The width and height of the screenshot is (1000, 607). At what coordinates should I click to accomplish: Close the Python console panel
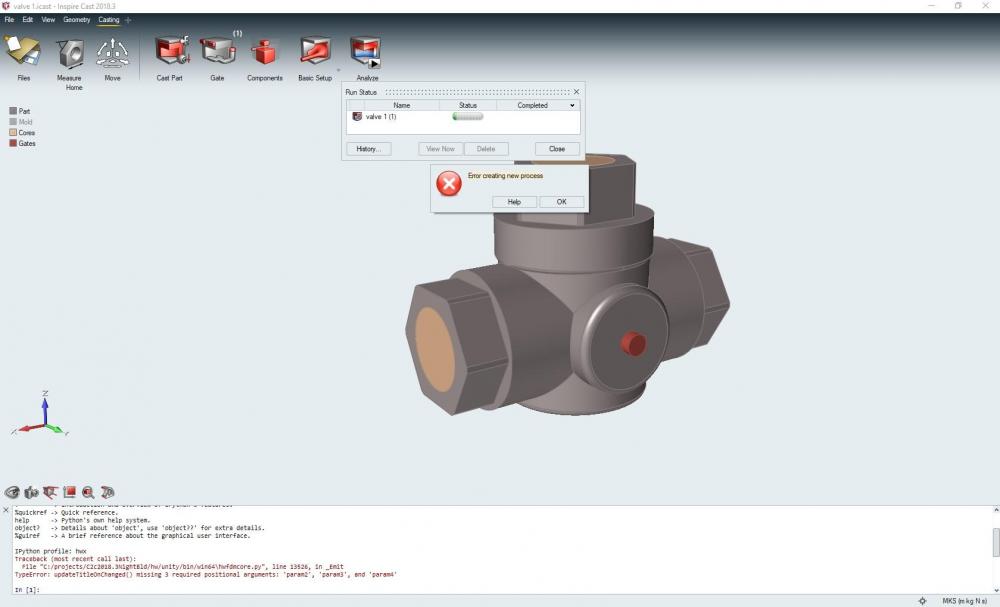click(x=6, y=510)
